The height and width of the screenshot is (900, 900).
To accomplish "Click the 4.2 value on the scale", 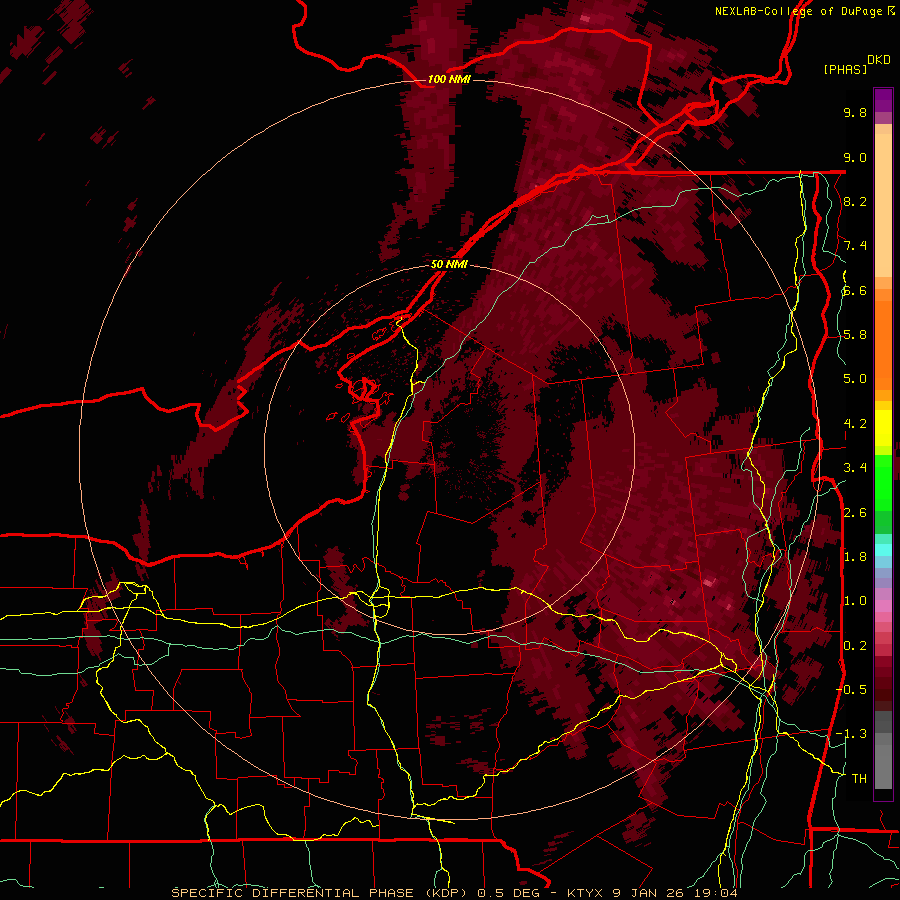I will [x=855, y=424].
